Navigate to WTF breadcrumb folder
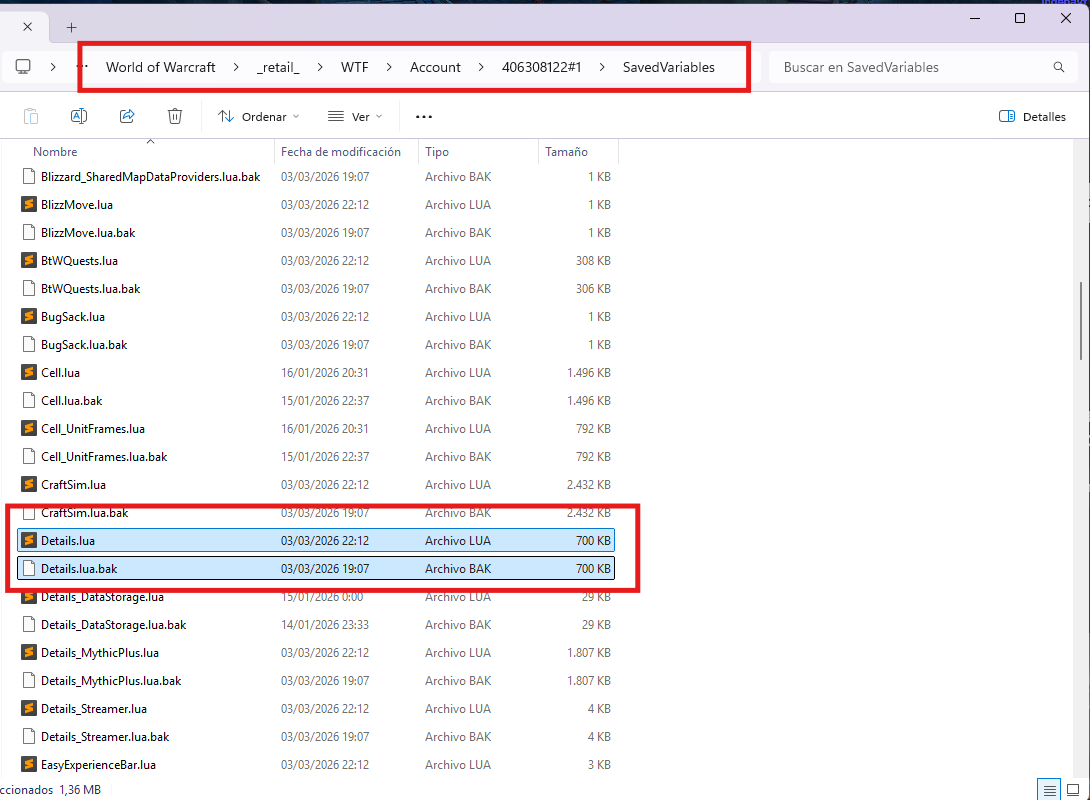1090x800 pixels. coord(355,67)
